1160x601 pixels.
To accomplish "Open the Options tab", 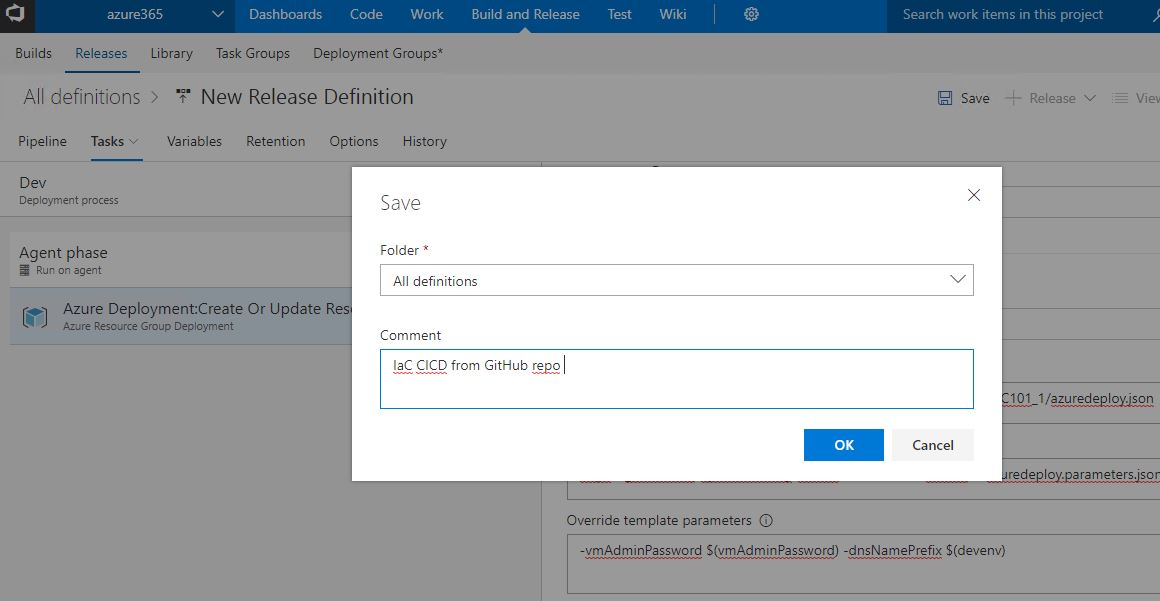I will click(354, 141).
